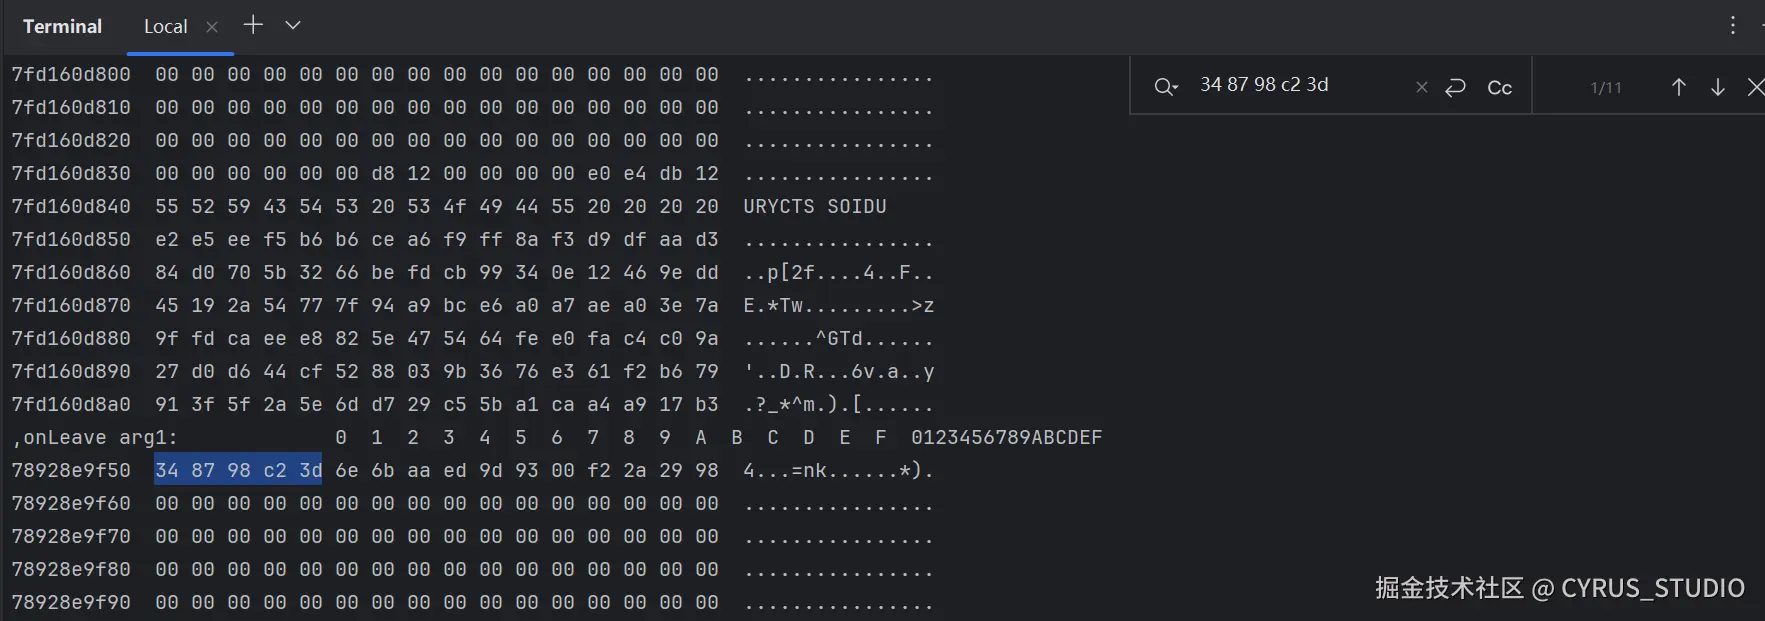Click the 'URYCTS SOIDU' ASCII text
Viewport: 1765px width, 621px height.
[x=814, y=206]
